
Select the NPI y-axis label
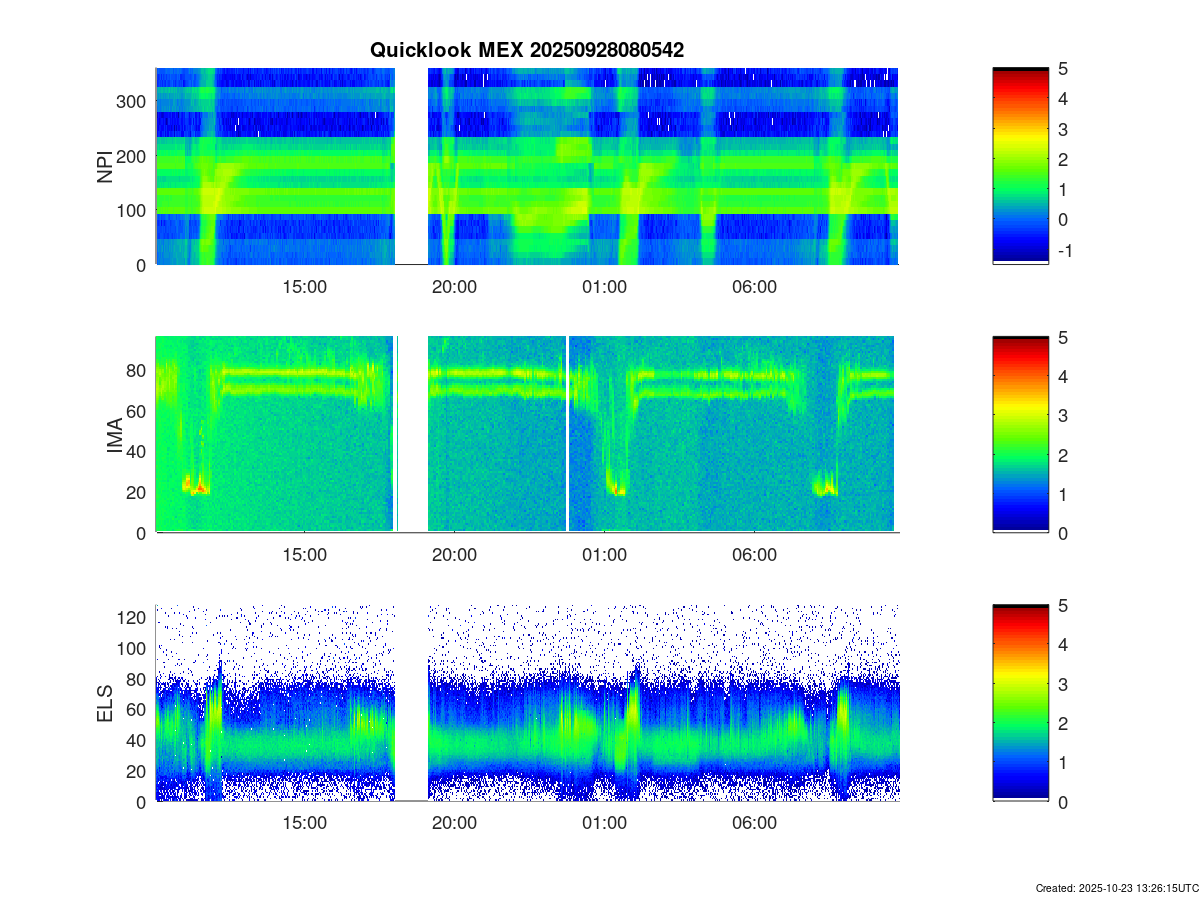pos(104,166)
